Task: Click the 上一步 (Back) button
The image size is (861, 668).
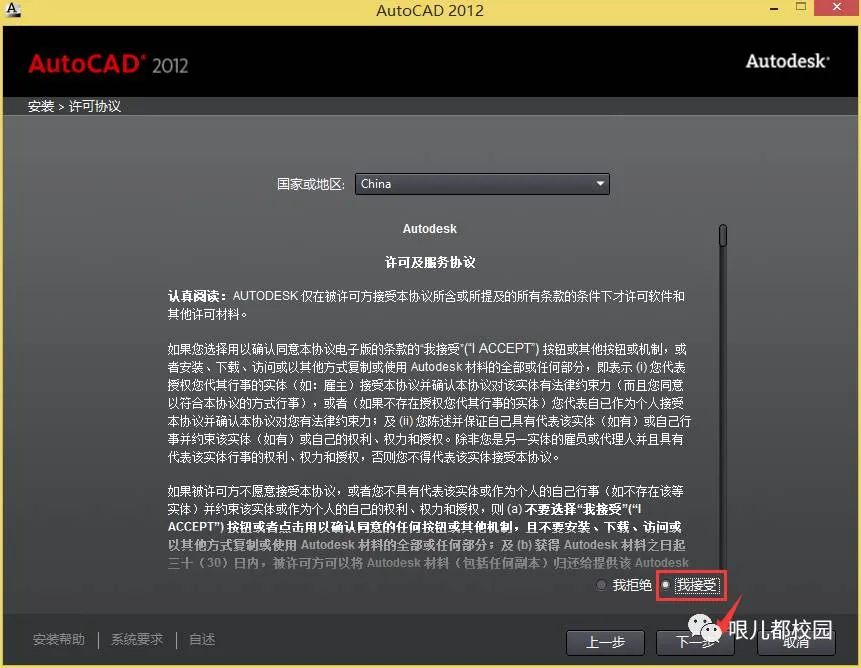Action: pos(605,642)
